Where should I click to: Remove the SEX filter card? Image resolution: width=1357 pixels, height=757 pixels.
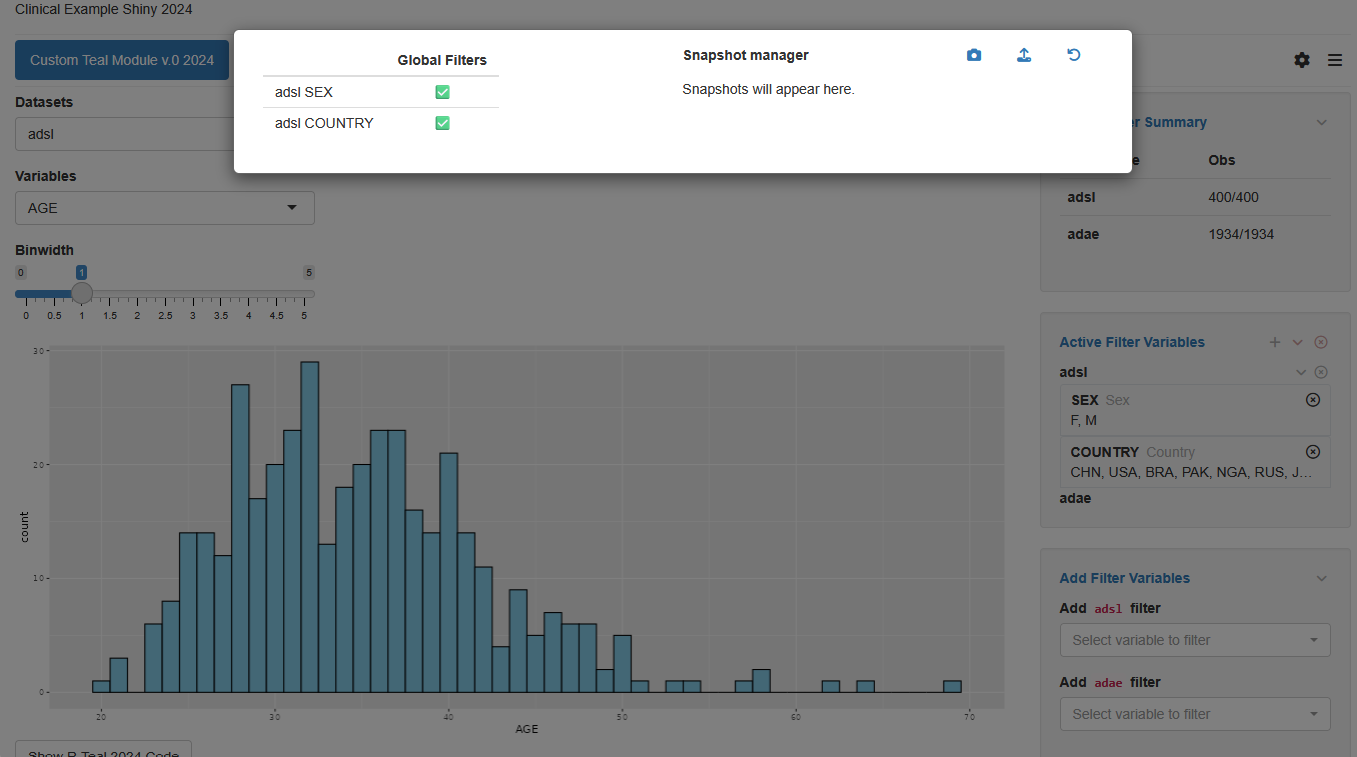[x=1313, y=400]
